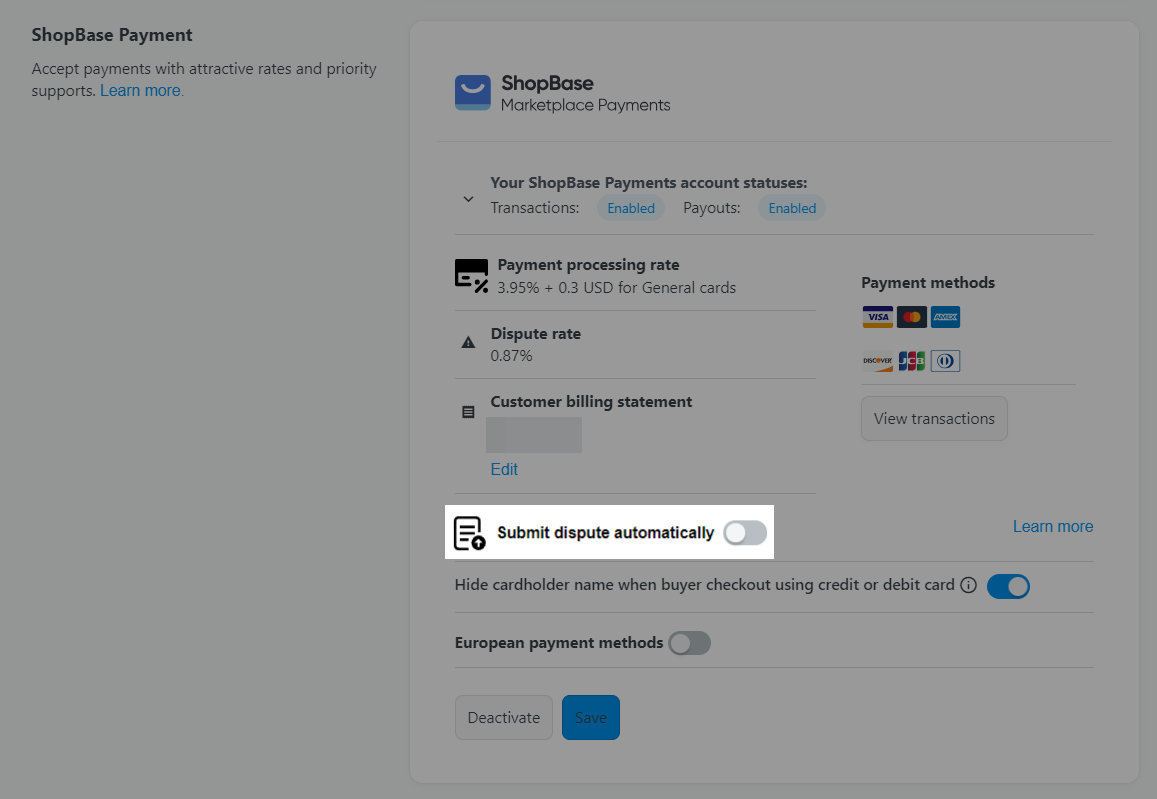
Task: Click the ShopBase shopping bag logo
Action: pos(472,93)
